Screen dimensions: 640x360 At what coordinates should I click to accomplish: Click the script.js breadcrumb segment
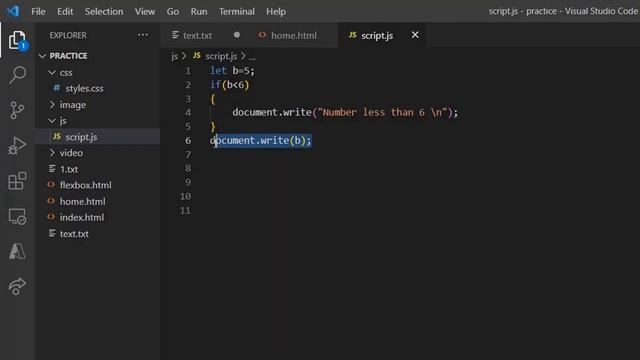point(221,56)
